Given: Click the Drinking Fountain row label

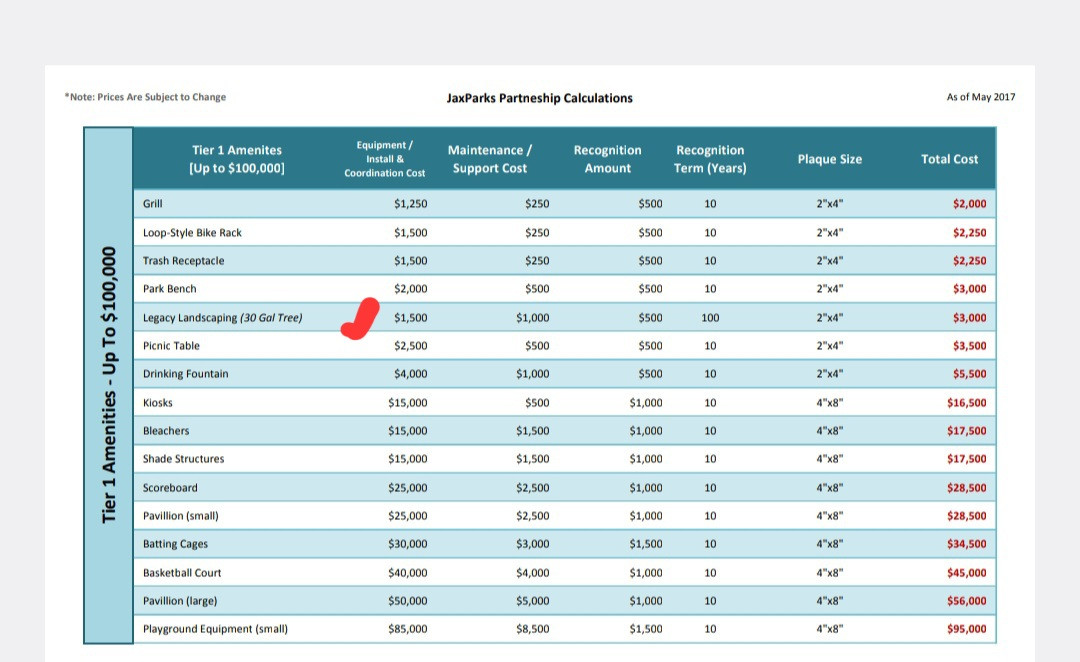Looking at the screenshot, I should [185, 374].
